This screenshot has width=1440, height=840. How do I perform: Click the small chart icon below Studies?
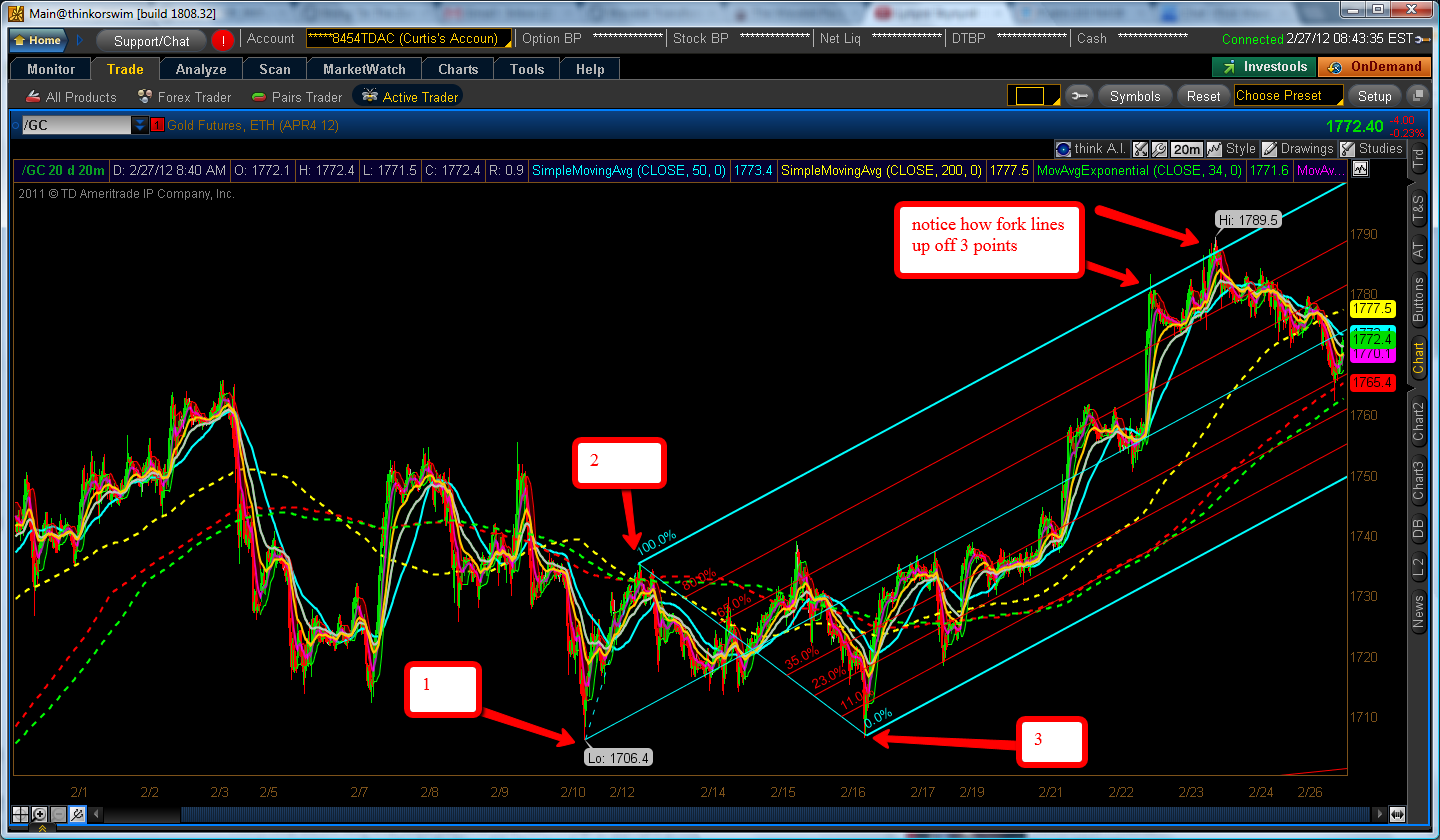1359,170
